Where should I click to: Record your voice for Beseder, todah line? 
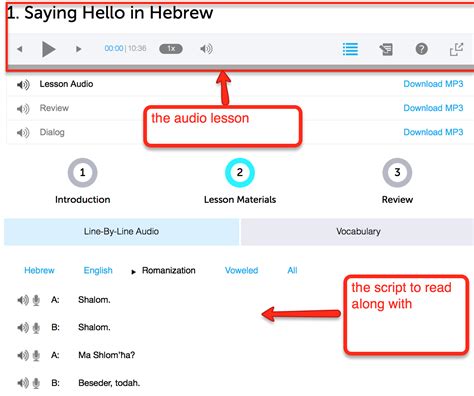36,383
